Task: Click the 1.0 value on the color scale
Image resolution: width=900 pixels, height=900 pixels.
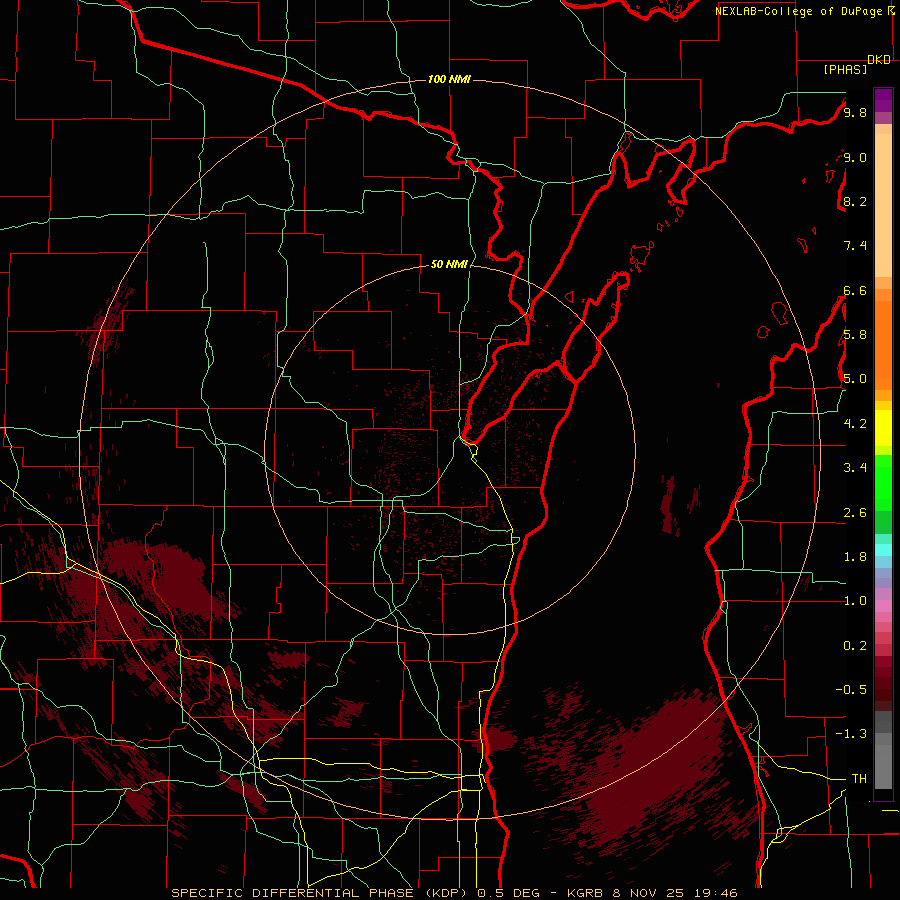Action: pyautogui.click(x=855, y=601)
